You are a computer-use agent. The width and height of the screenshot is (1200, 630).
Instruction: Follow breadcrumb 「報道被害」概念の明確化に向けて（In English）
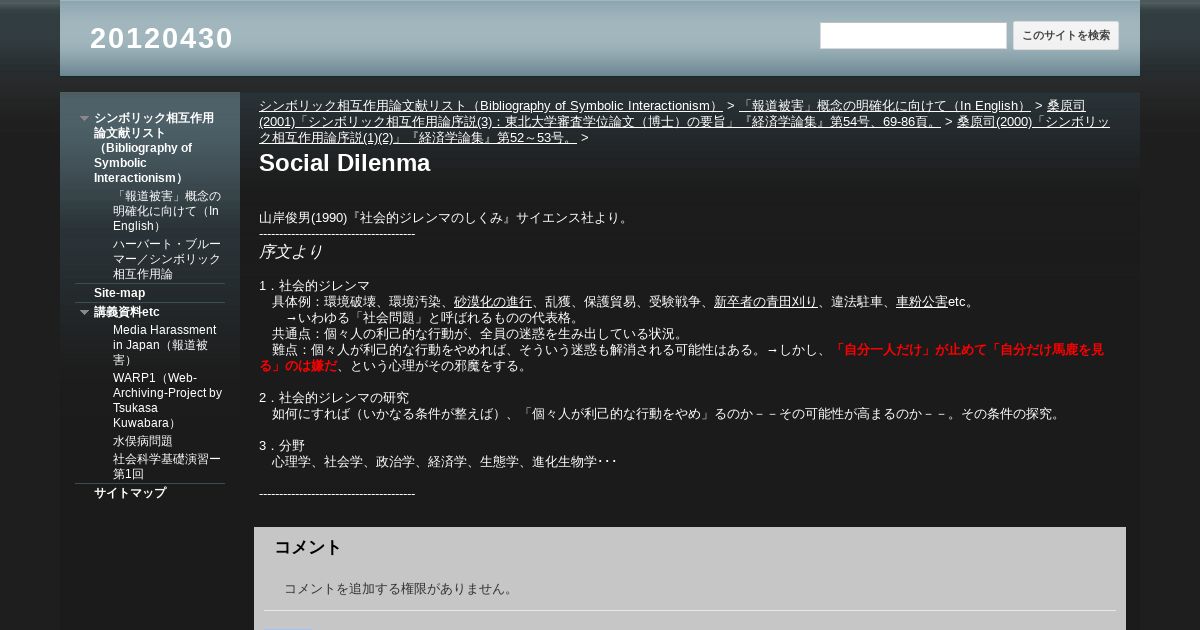point(885,106)
